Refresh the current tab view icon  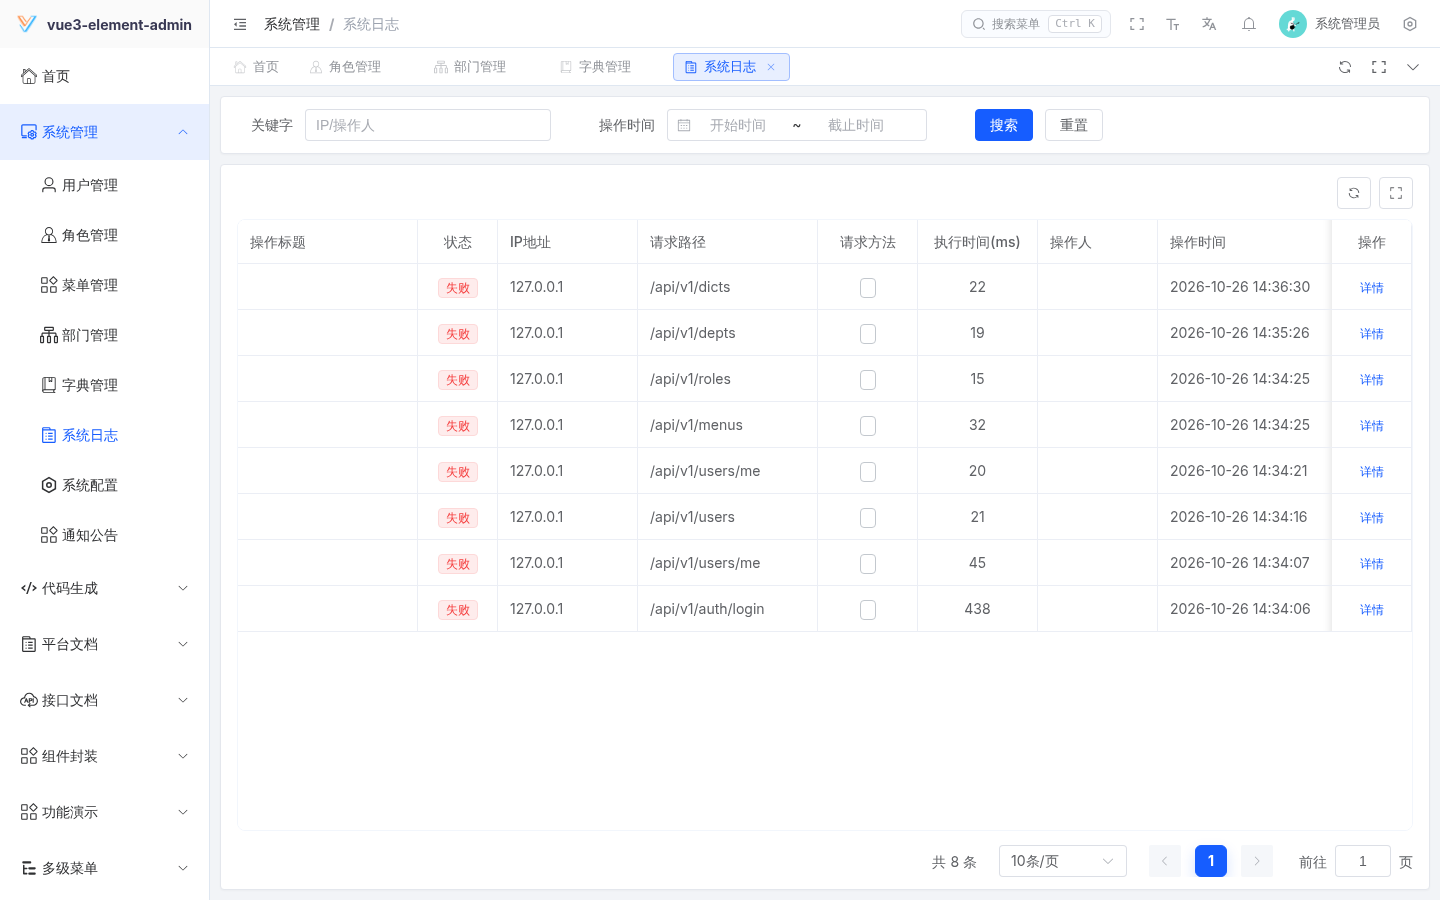pyautogui.click(x=1345, y=67)
